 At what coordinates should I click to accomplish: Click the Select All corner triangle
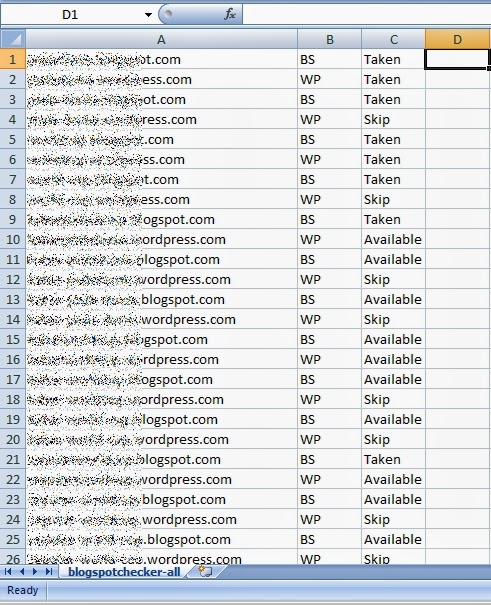13,39
